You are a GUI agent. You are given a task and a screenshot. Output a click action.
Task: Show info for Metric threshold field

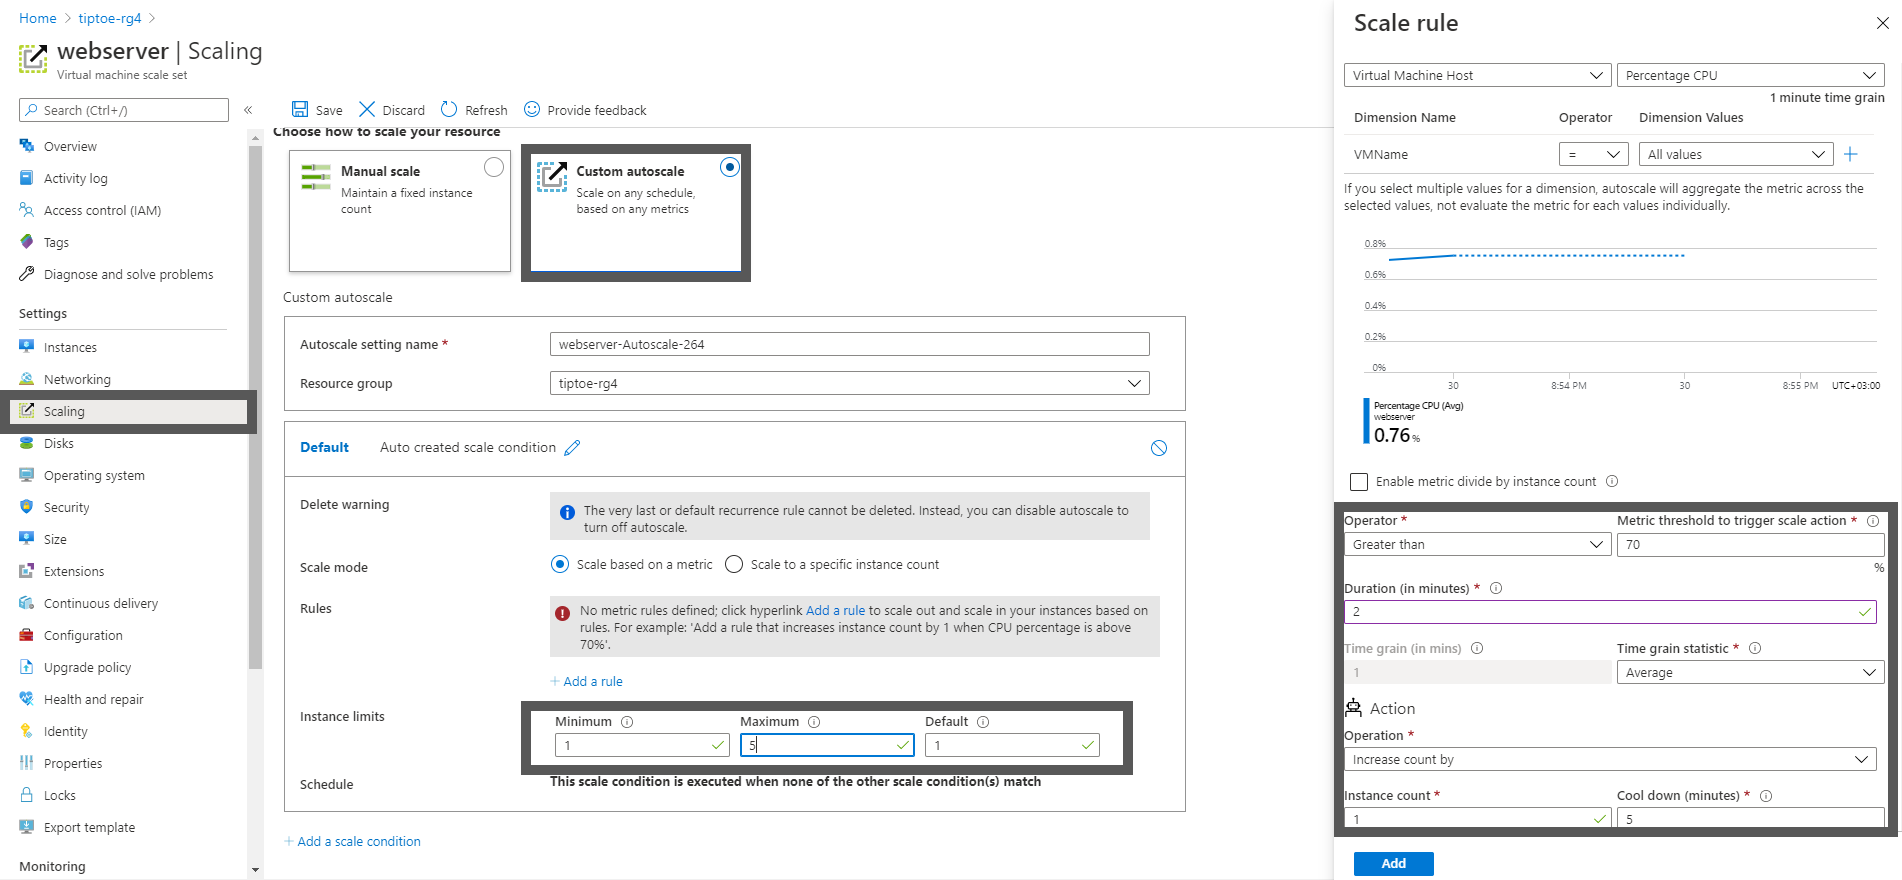pyautogui.click(x=1873, y=521)
